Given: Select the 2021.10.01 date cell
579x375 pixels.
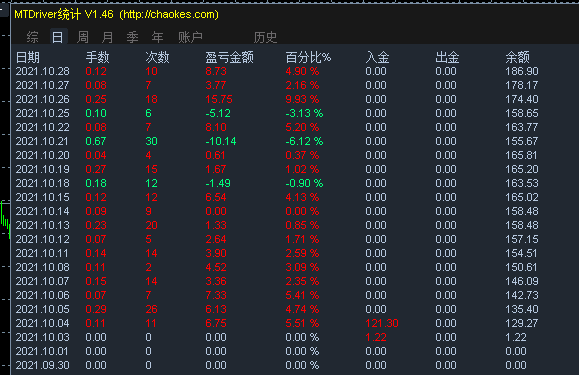Looking at the screenshot, I should point(42,352).
